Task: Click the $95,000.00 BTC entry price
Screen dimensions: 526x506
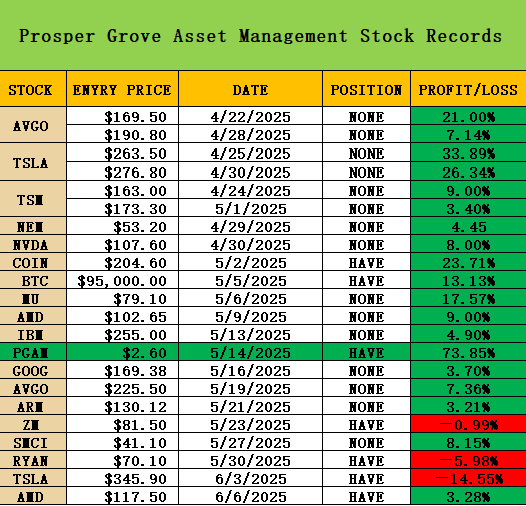Action: [x=122, y=281]
